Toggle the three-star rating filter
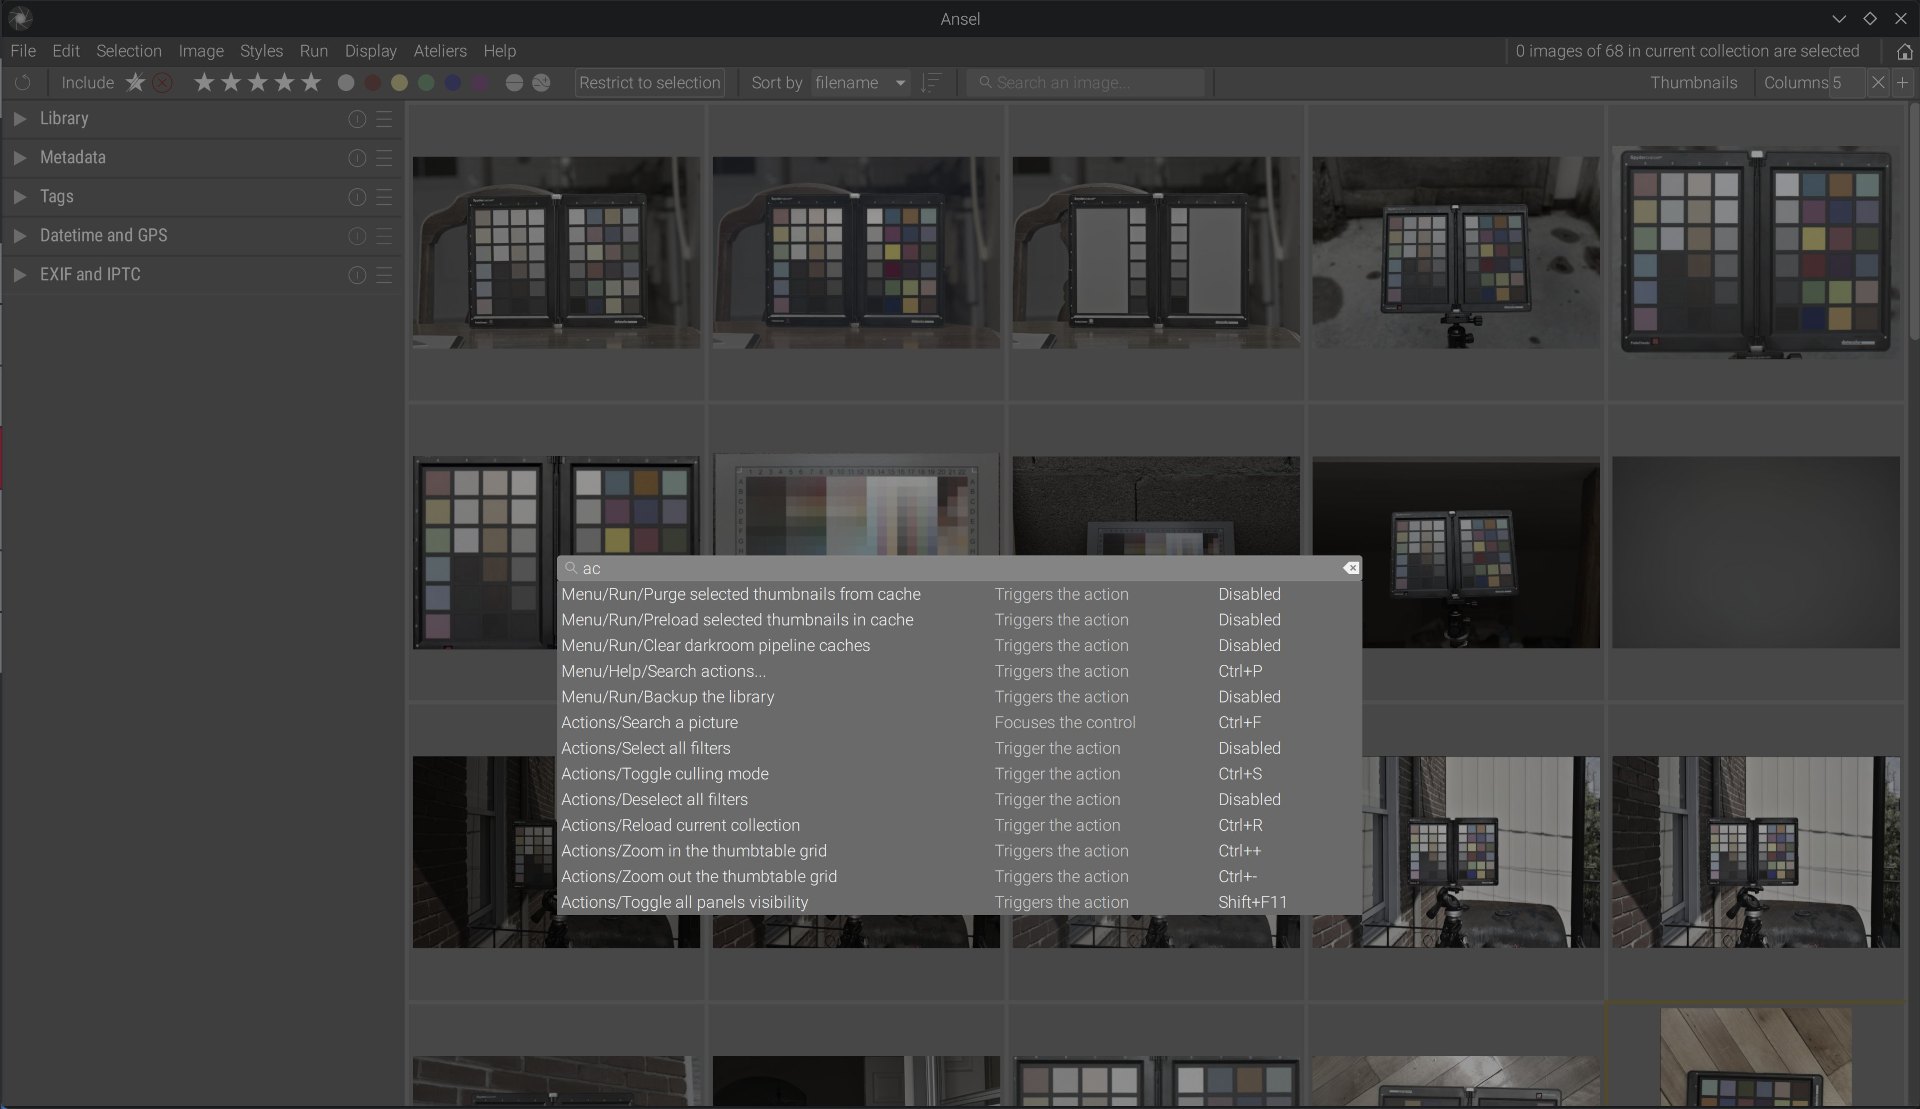Screen dimensions: 1920x1109 (x=258, y=83)
